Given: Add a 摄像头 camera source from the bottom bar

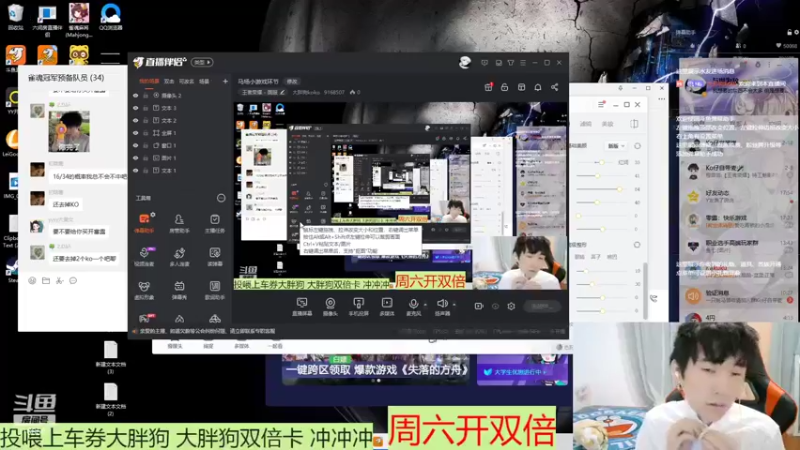Looking at the screenshot, I should [330, 307].
